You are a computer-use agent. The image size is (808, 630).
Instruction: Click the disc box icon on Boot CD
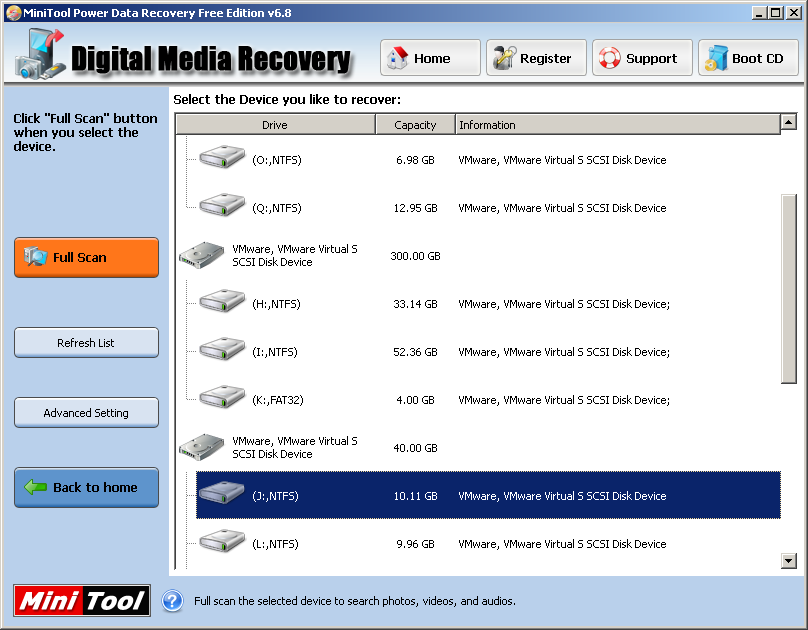(x=716, y=58)
